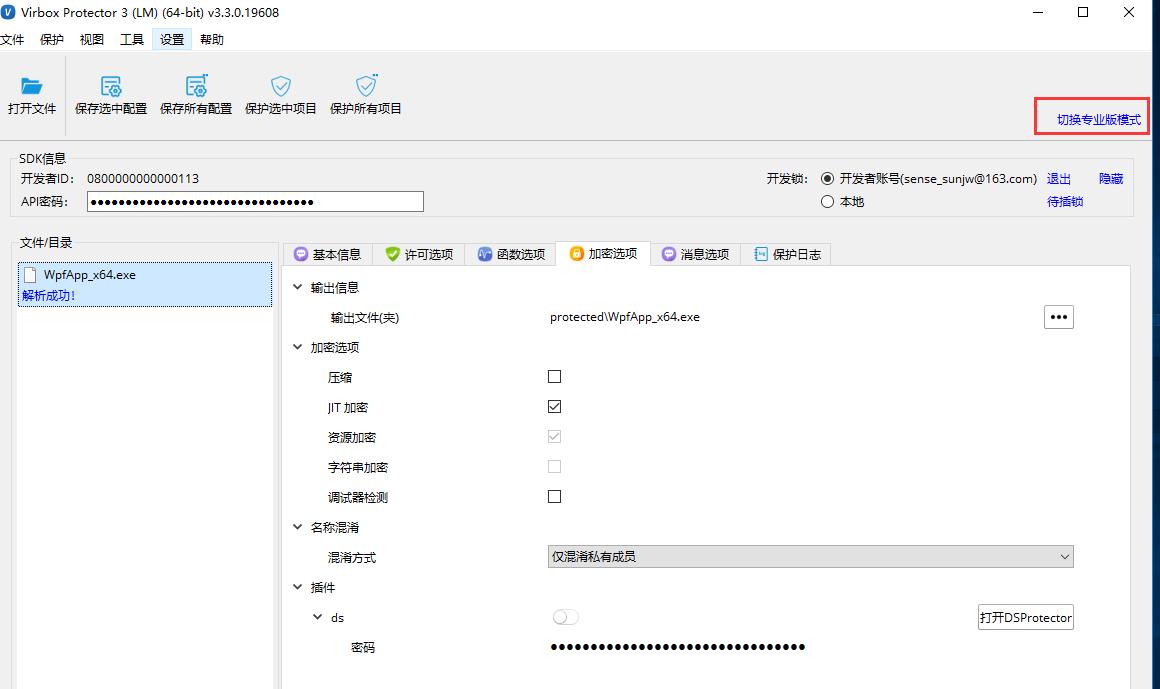Image resolution: width=1160 pixels, height=689 pixels.
Task: Collapse the 名称混淆 section
Action: point(297,527)
